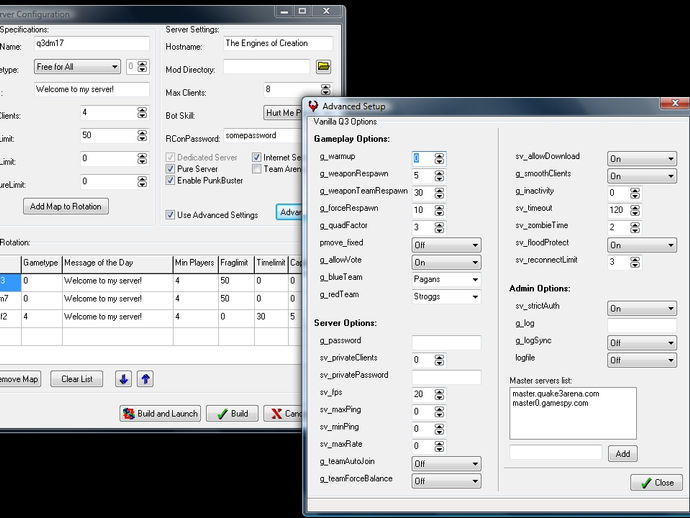Toggle Pure Server checkbox

coord(170,169)
